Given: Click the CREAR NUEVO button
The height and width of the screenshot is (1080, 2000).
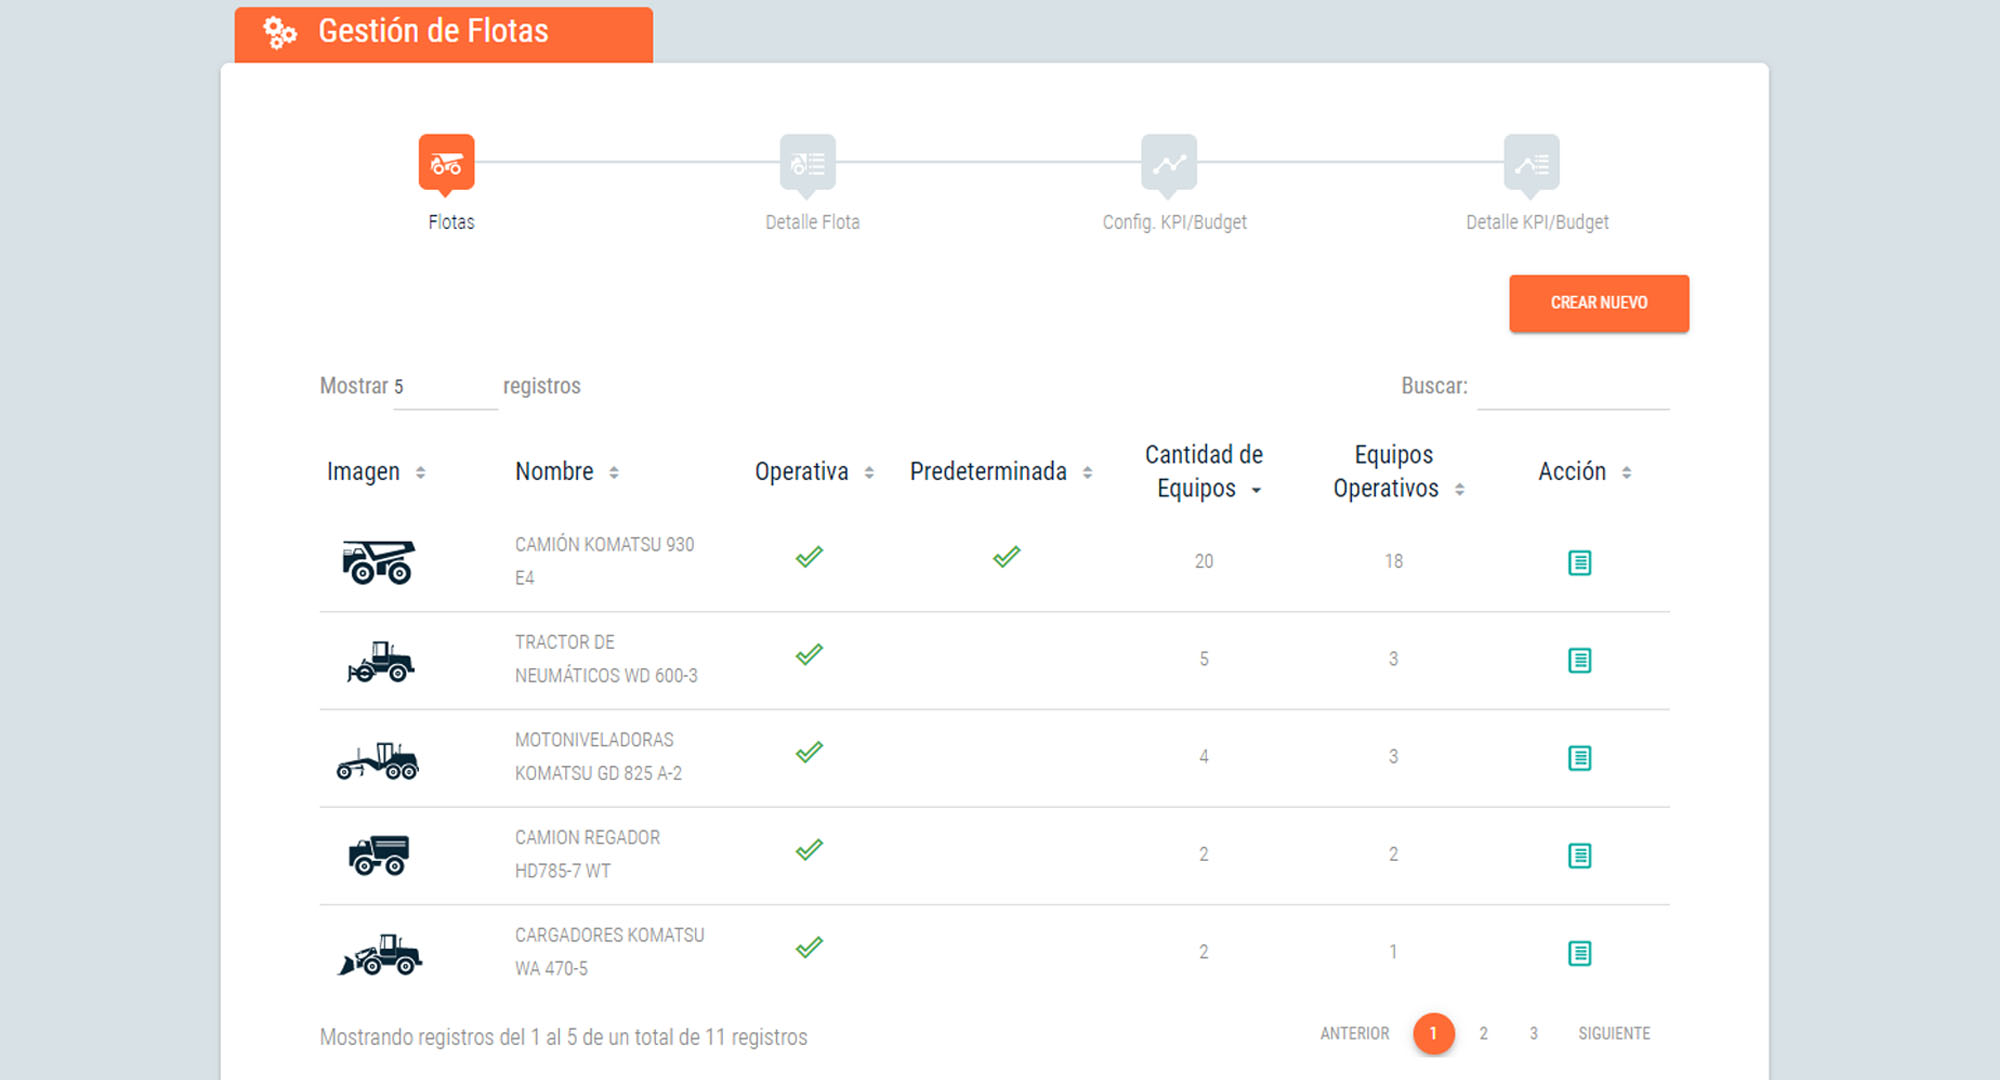Looking at the screenshot, I should point(1599,303).
